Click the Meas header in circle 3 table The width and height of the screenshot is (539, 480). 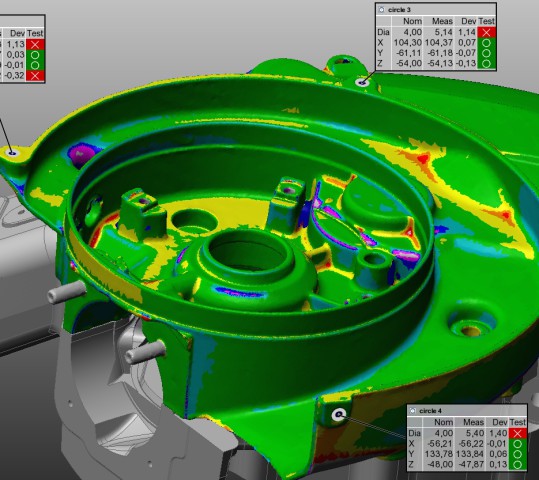pos(442,21)
